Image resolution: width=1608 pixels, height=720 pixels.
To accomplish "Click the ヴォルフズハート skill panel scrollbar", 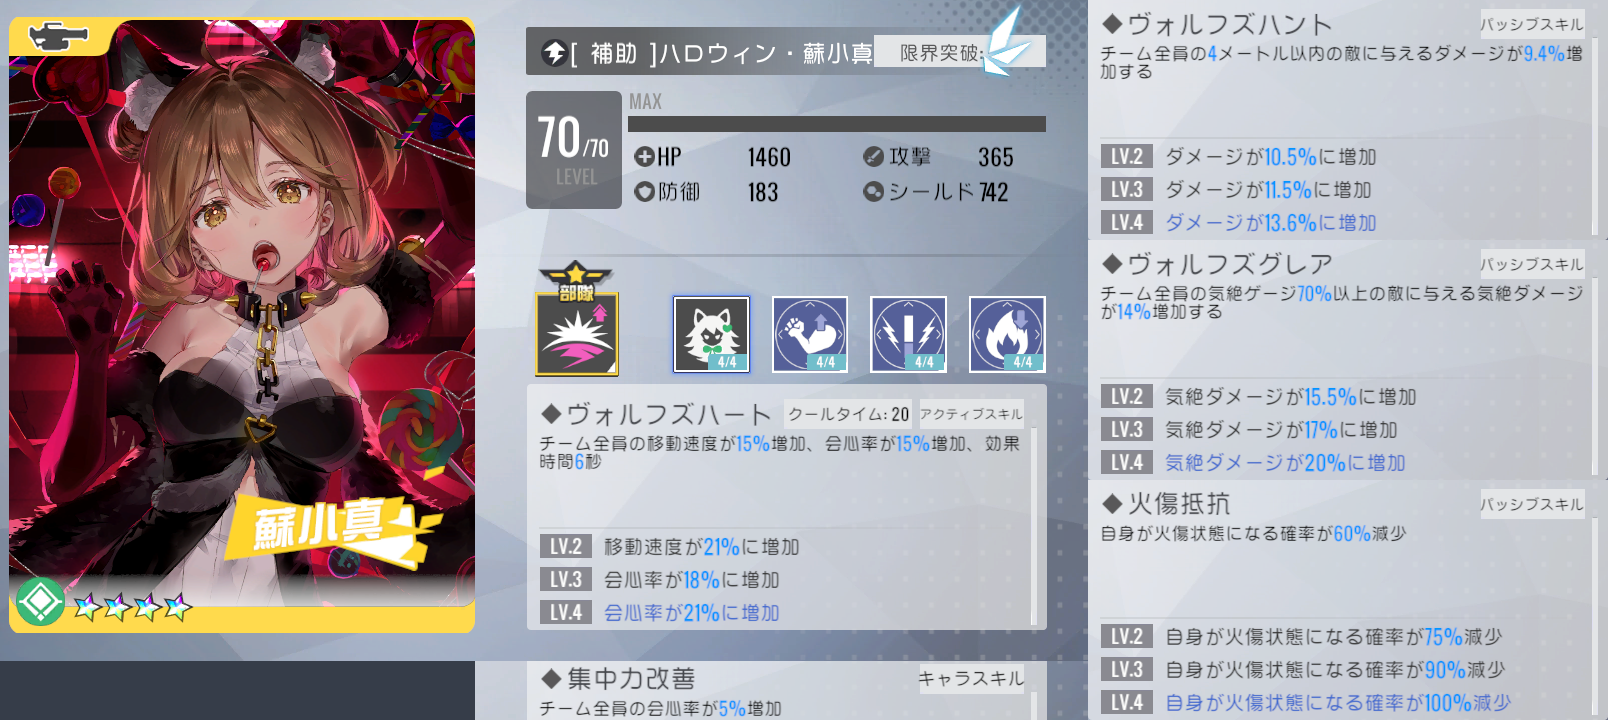I will [x=1034, y=527].
